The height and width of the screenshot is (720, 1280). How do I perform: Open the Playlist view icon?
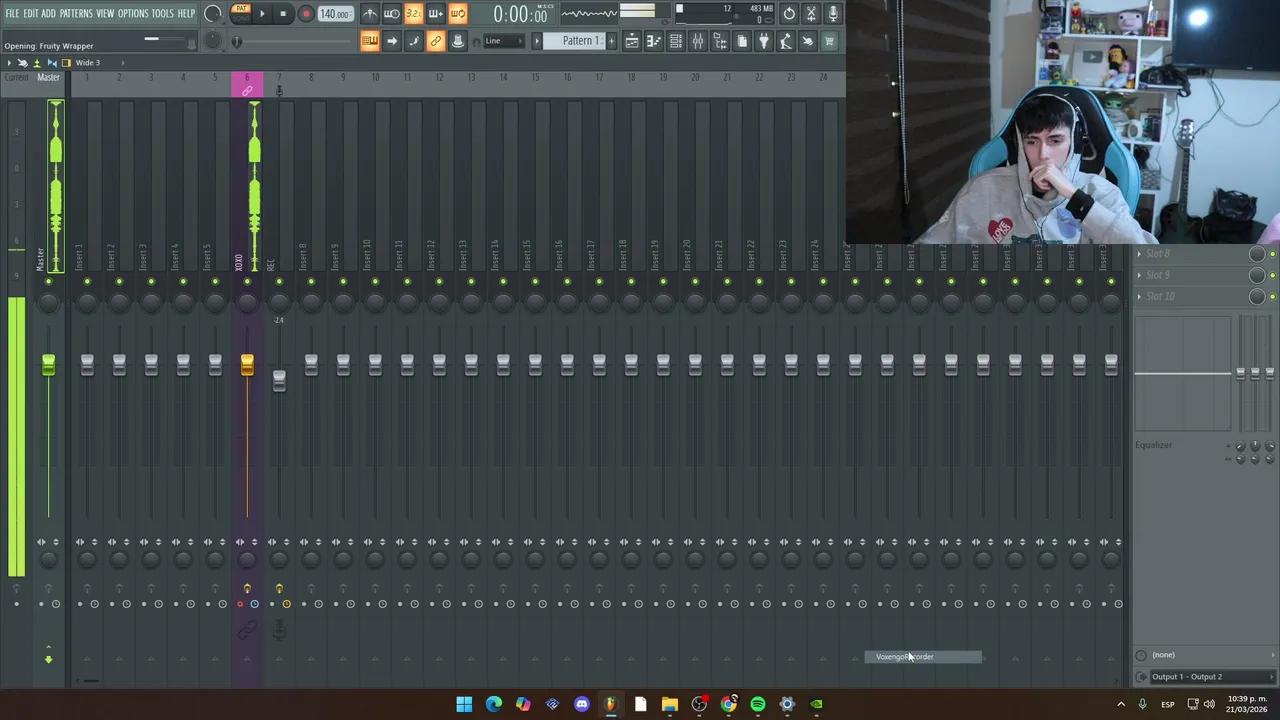click(x=632, y=41)
